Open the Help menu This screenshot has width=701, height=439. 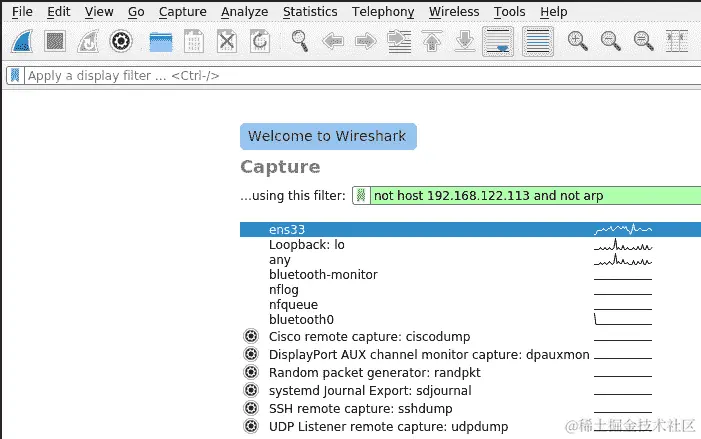553,12
